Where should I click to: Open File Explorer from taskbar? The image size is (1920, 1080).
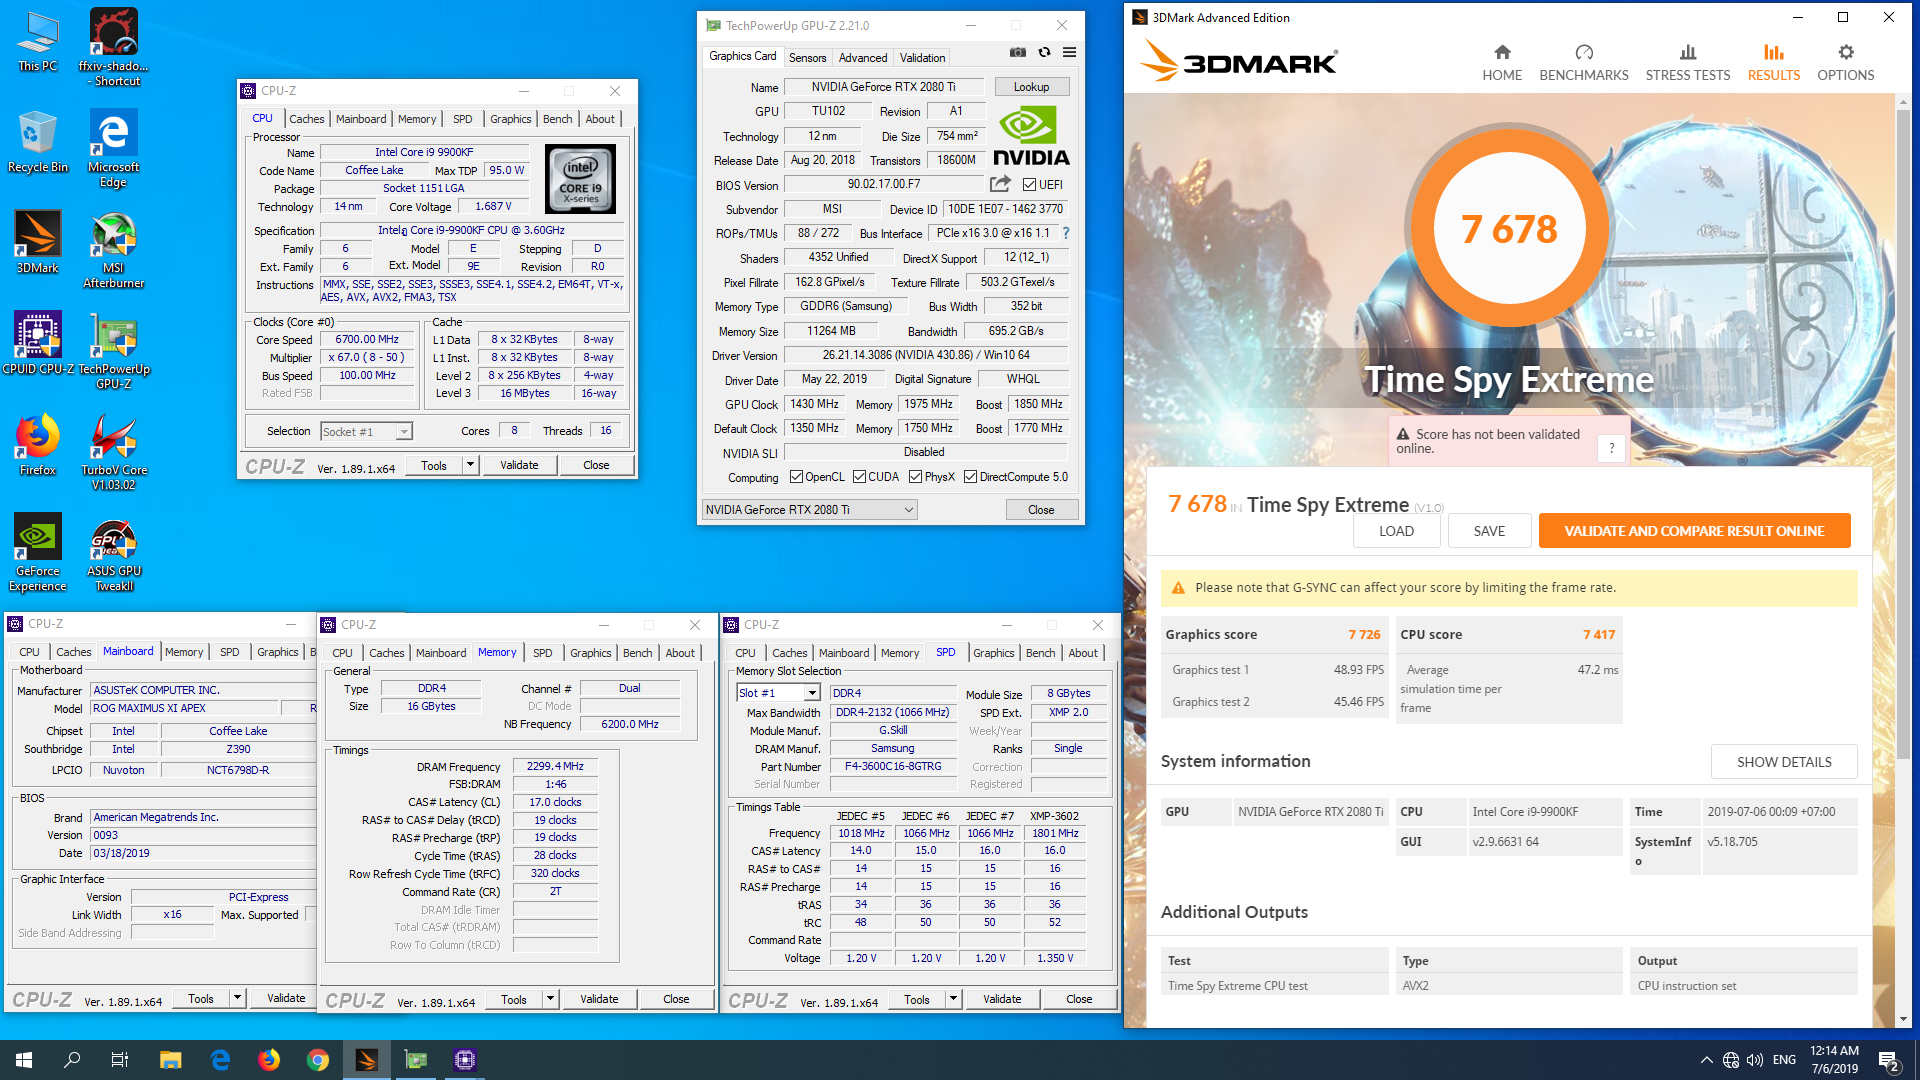pos(171,1060)
